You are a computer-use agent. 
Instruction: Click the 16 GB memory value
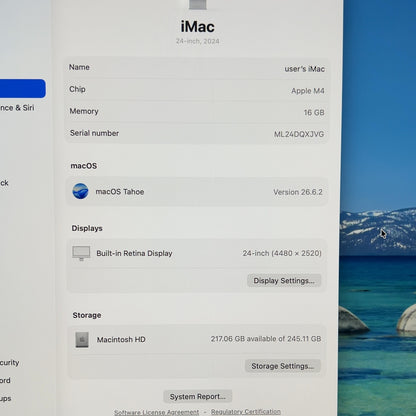click(x=314, y=113)
